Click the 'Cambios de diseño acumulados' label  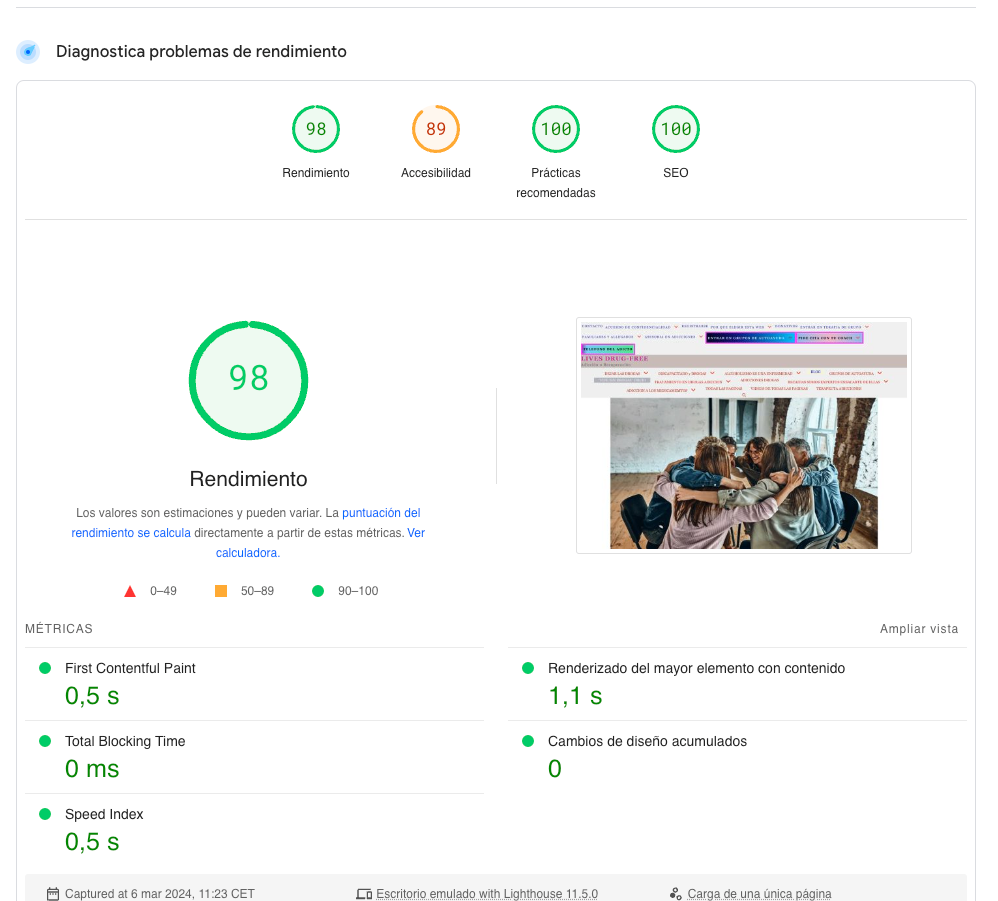647,741
